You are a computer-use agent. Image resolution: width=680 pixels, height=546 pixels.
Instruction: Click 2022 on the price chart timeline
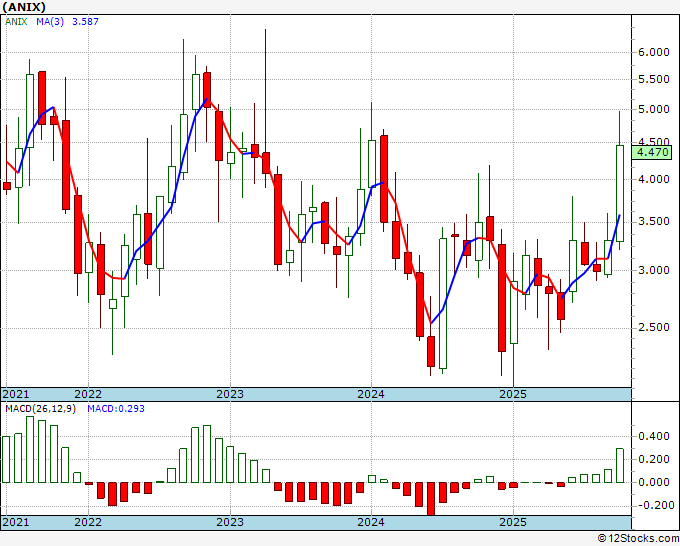(x=88, y=394)
